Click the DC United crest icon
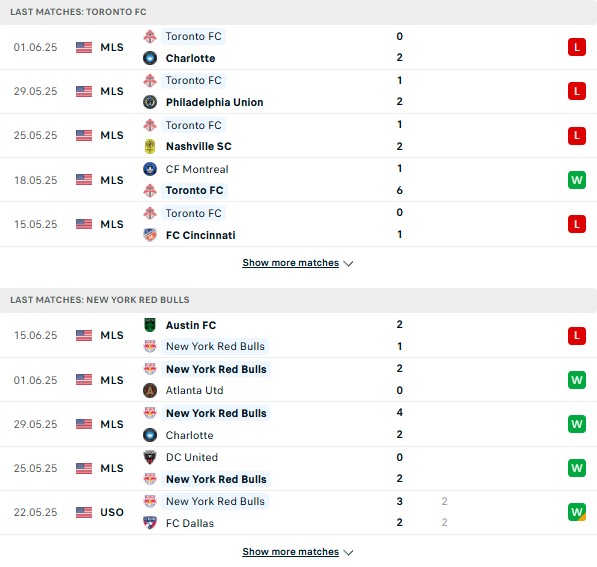The width and height of the screenshot is (597, 567). [150, 457]
